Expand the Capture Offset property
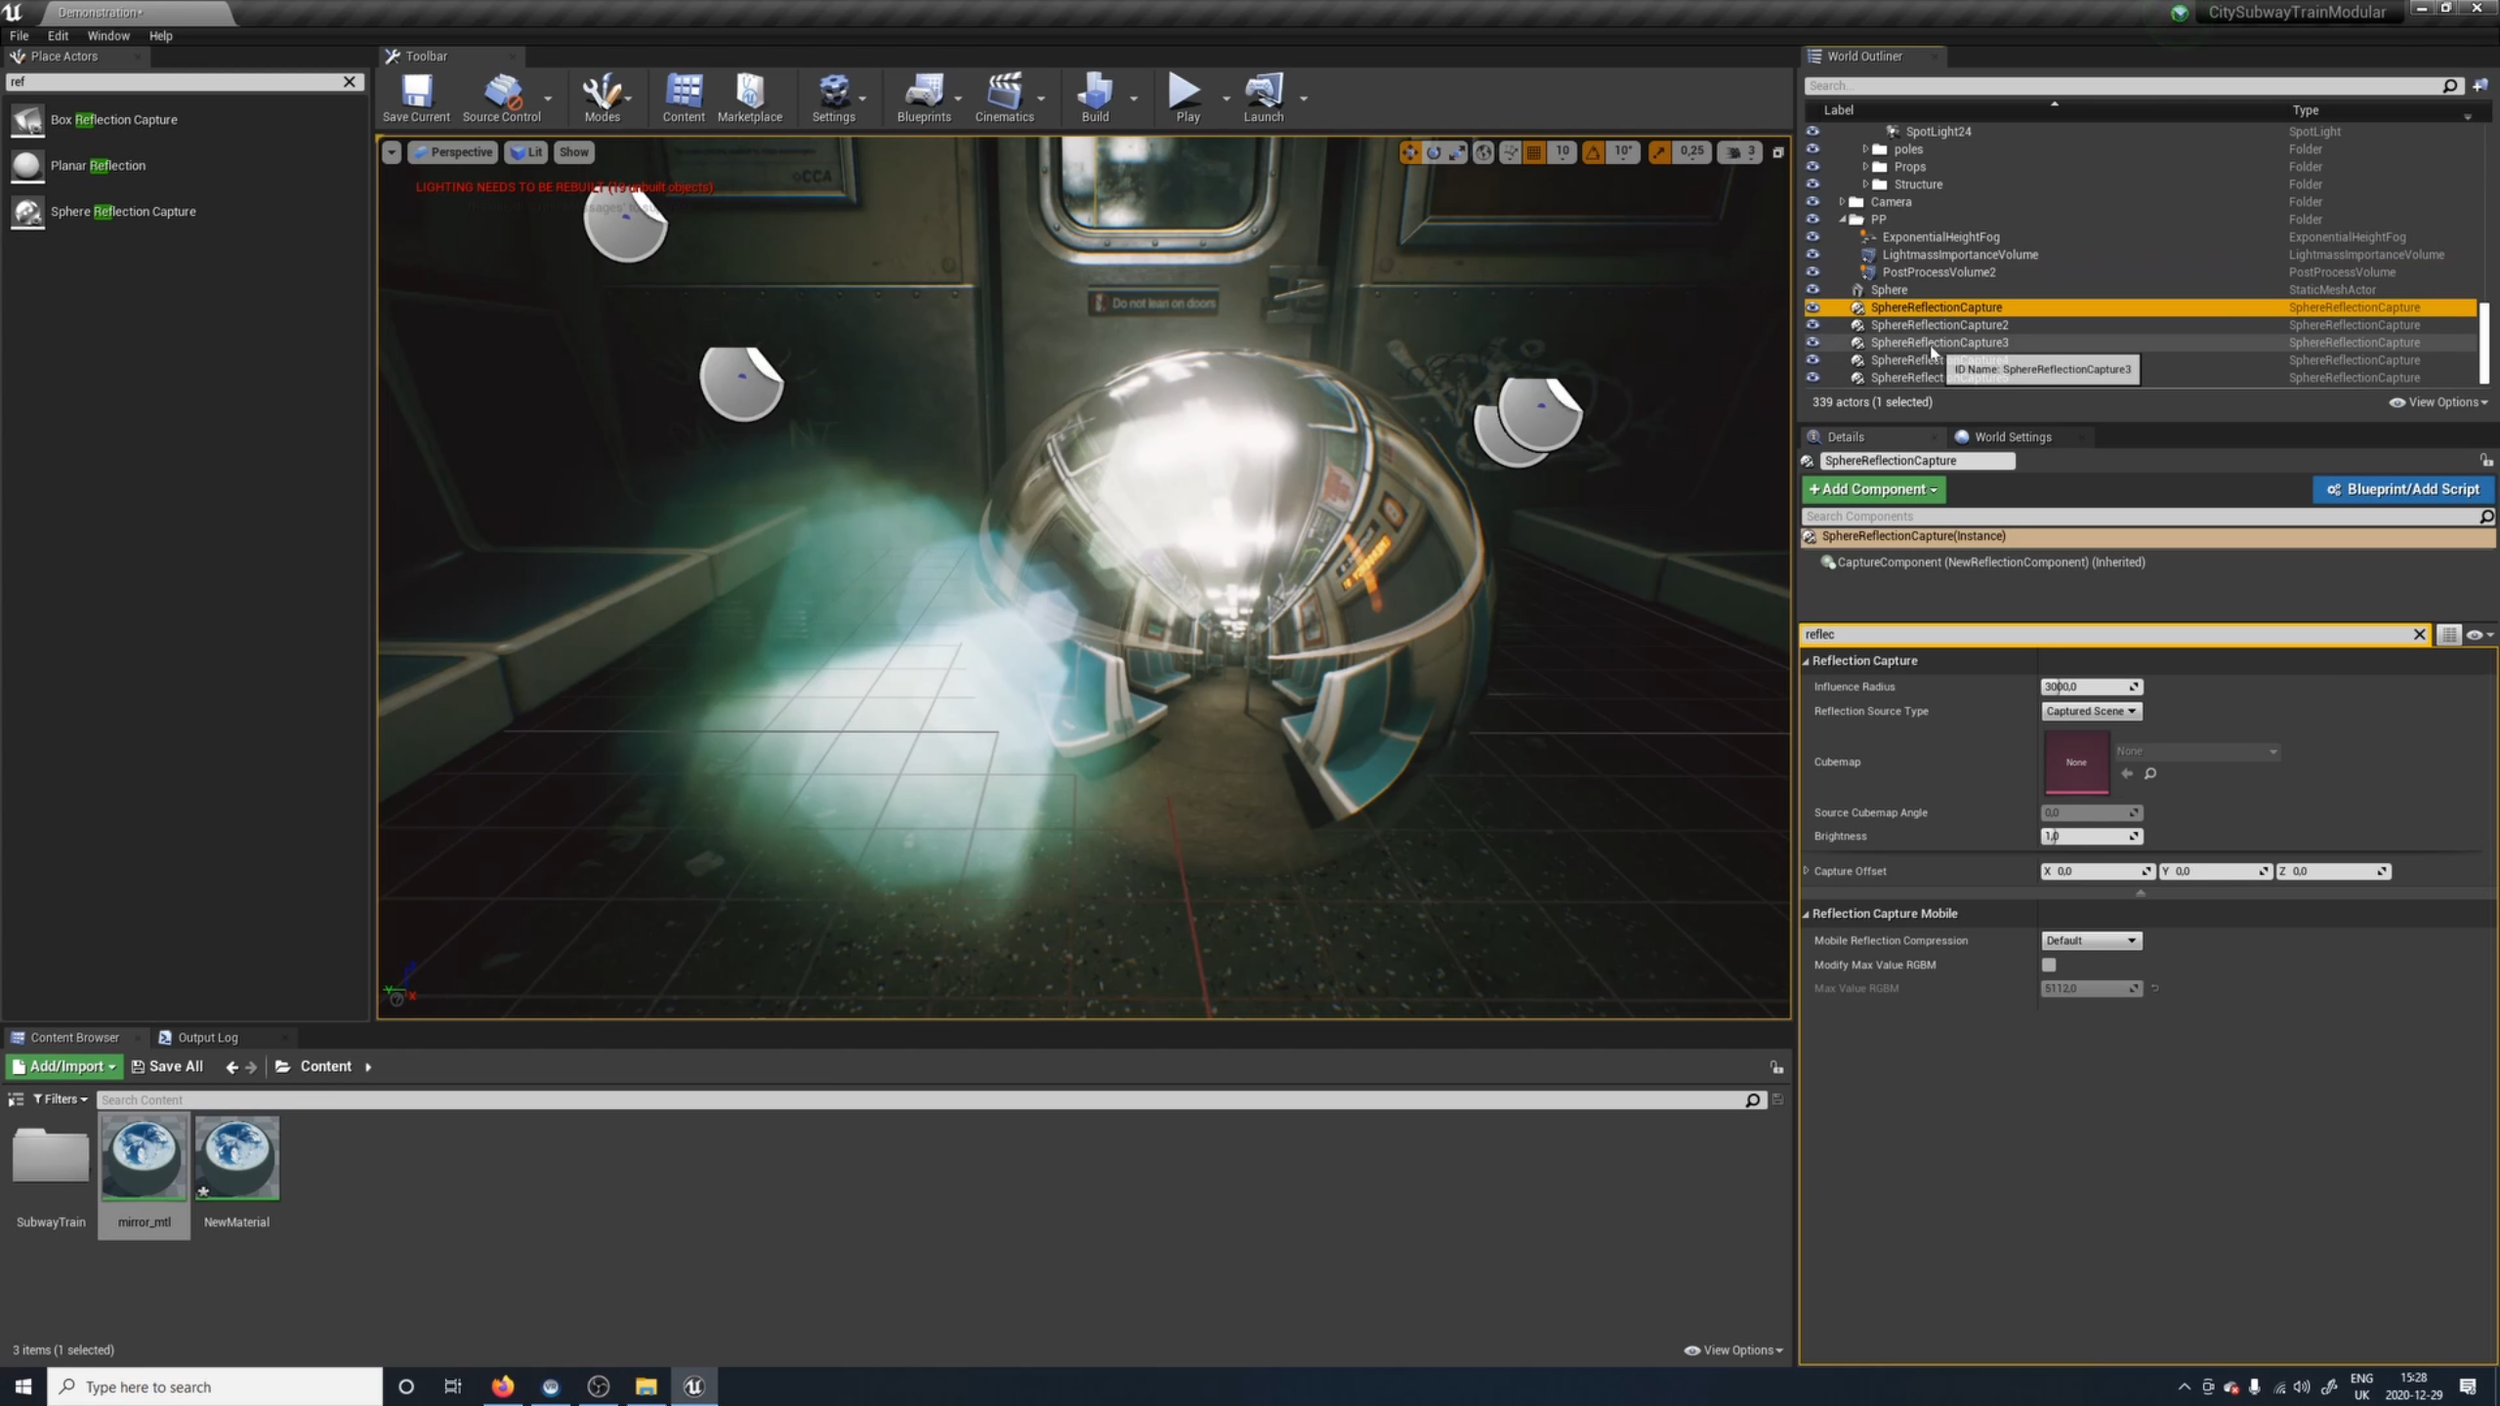 pyautogui.click(x=1806, y=871)
